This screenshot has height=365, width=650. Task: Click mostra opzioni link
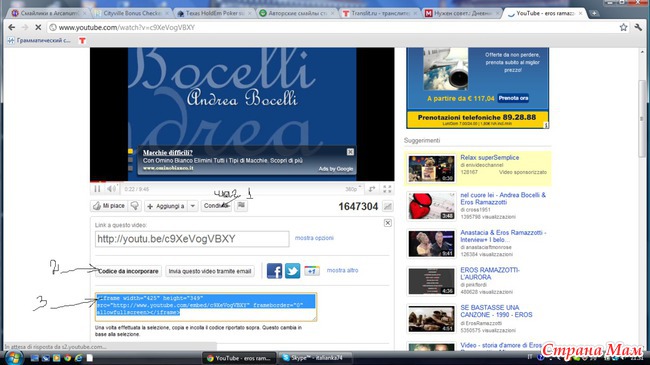point(314,238)
